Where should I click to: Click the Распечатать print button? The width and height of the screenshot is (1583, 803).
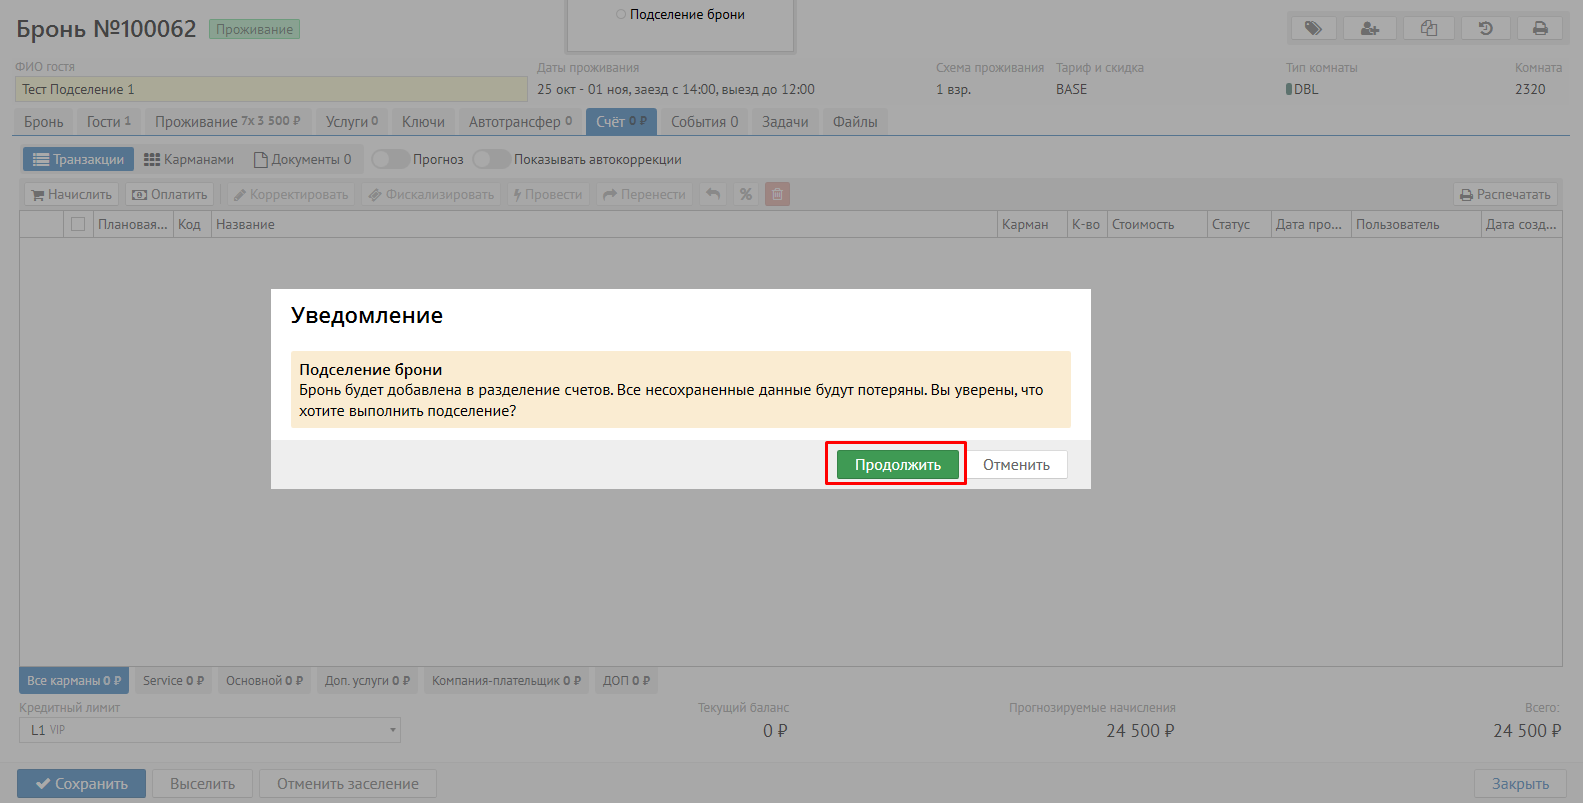1505,194
